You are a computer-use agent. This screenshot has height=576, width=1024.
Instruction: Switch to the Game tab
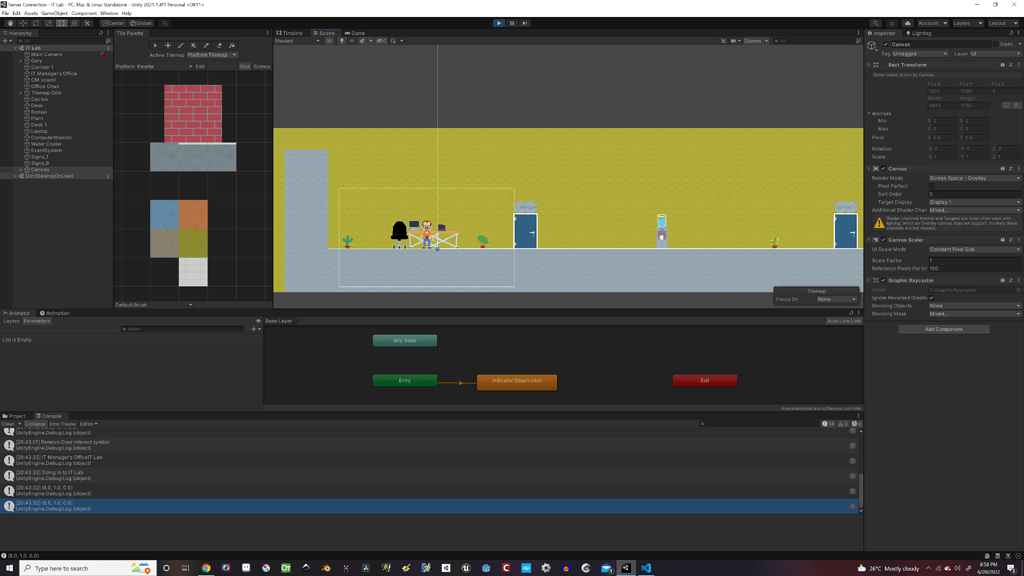click(355, 33)
